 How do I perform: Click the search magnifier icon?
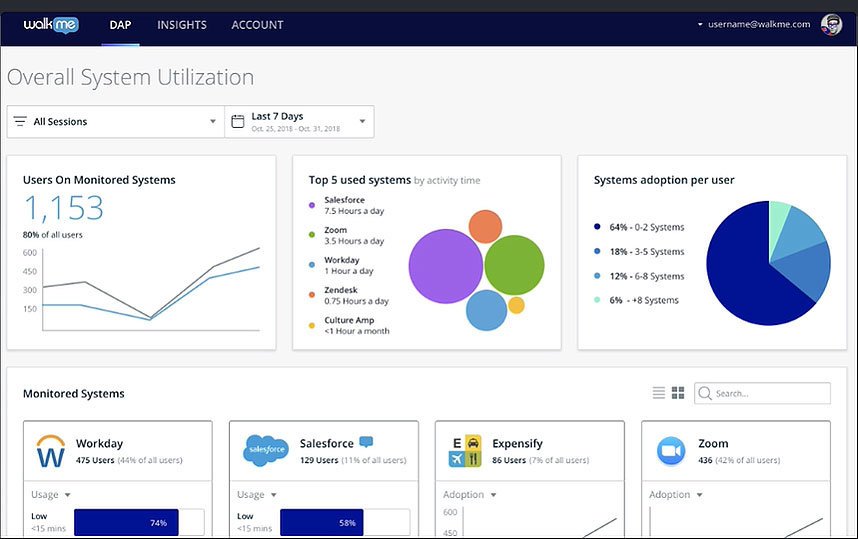(x=705, y=393)
